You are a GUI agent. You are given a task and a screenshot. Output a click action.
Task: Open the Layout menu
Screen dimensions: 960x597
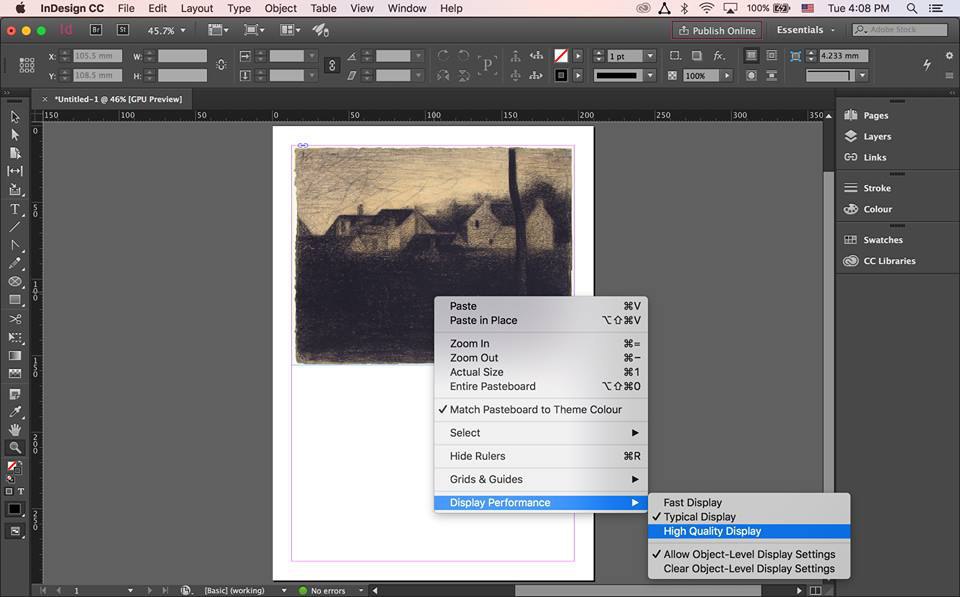[x=197, y=9]
